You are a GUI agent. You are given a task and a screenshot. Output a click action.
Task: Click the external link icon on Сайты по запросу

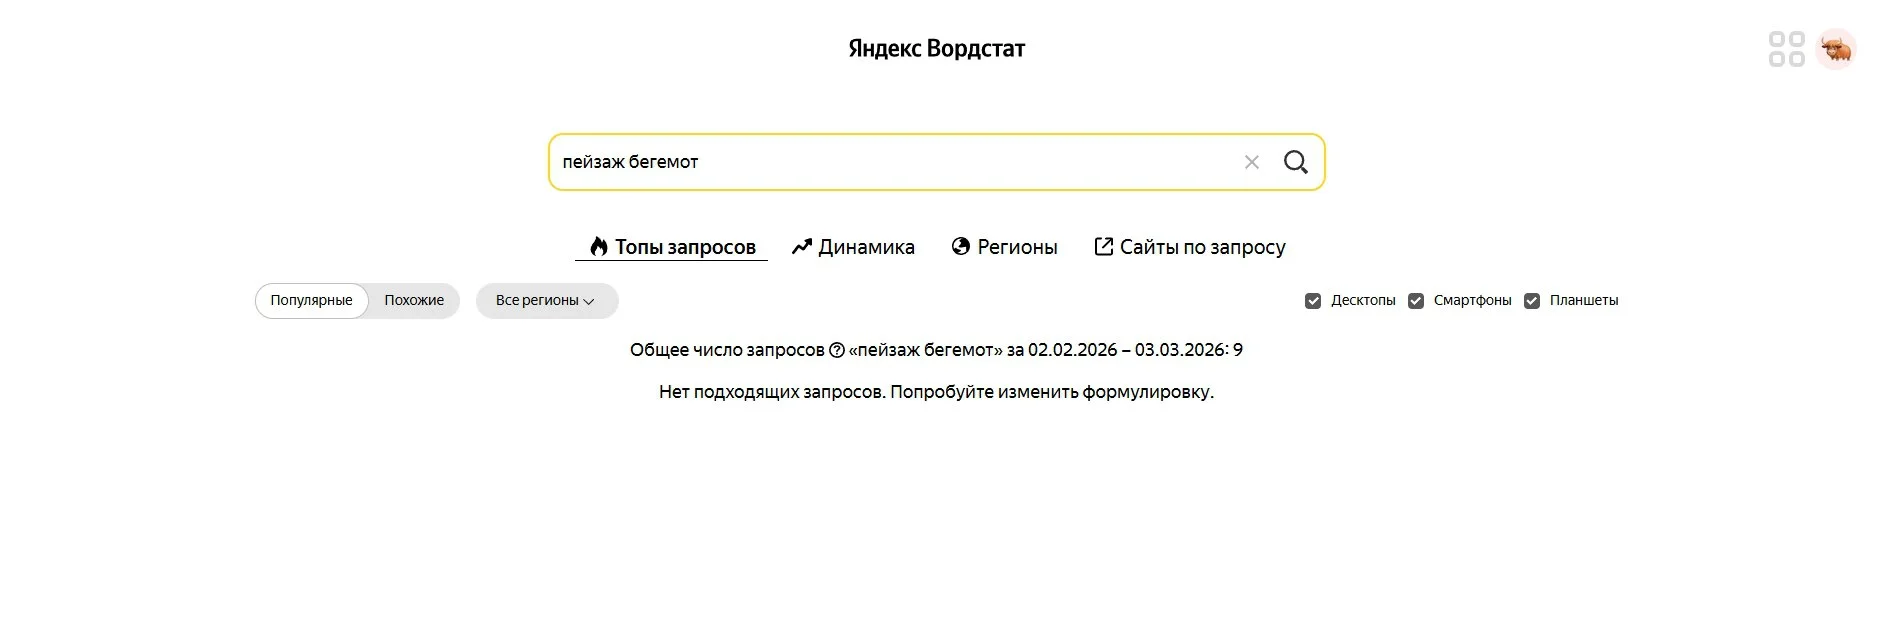pos(1103,247)
